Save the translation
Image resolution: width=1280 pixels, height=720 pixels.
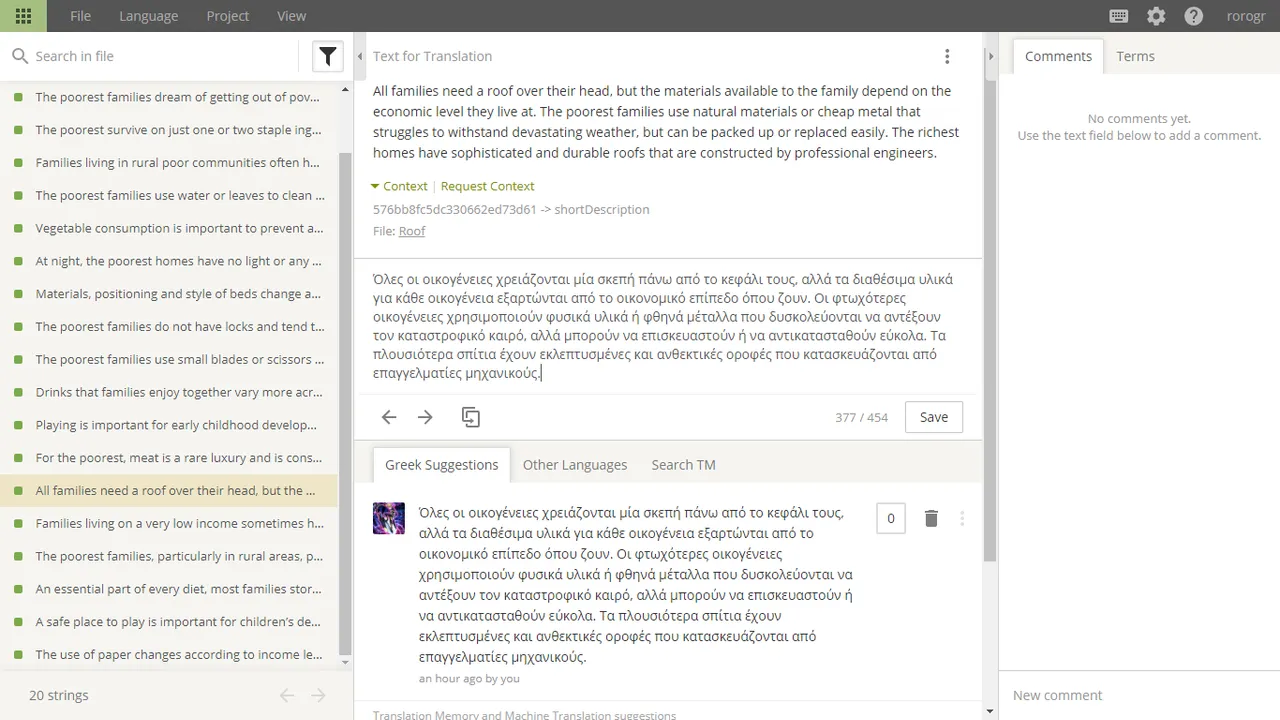coord(934,417)
